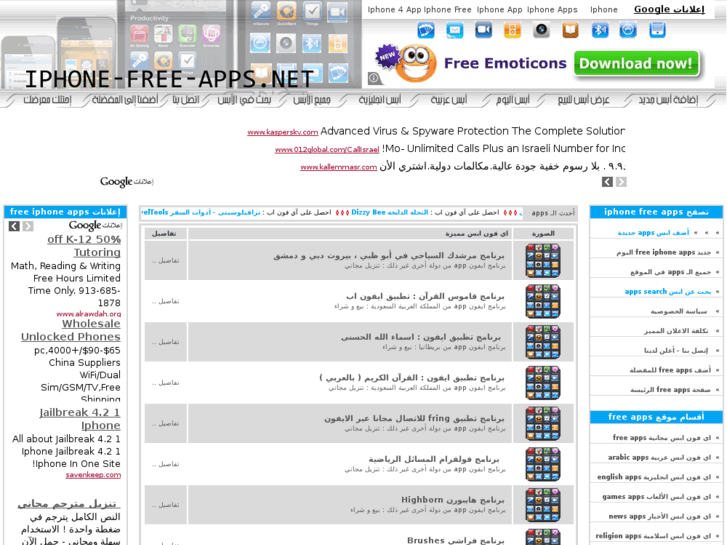Click the book icon in the banner ad

coord(570,30)
